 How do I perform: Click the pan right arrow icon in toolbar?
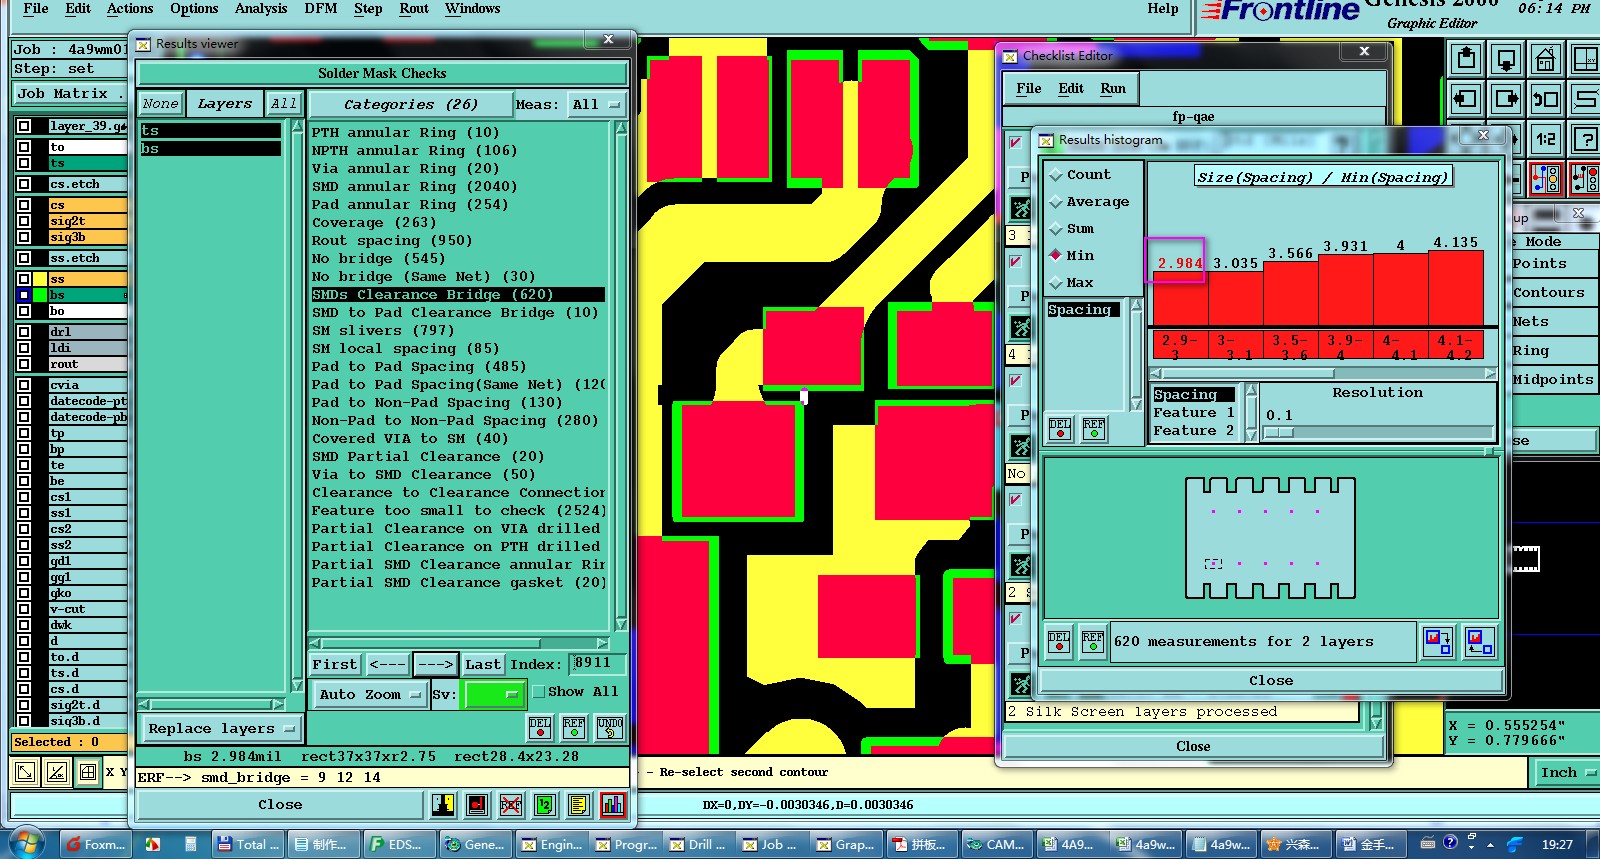[1506, 99]
